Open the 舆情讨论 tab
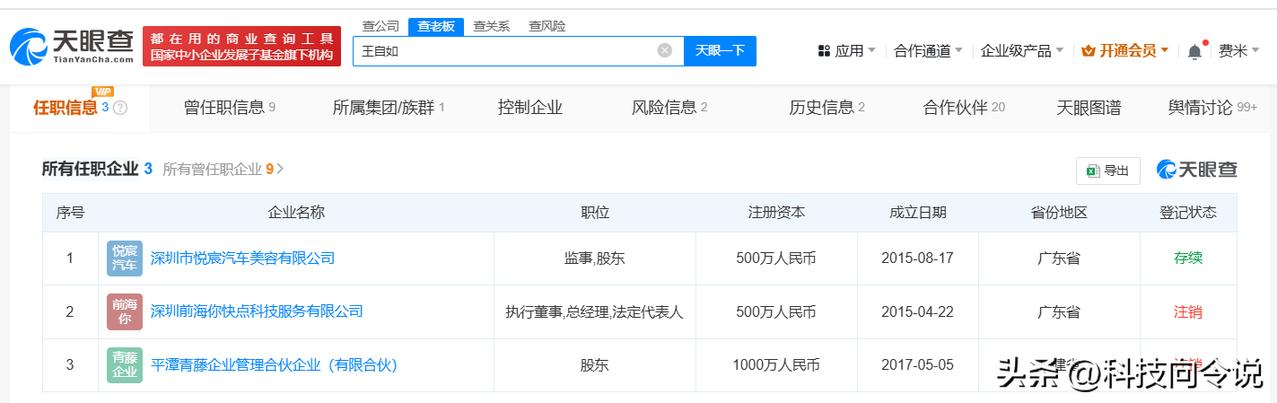The width and height of the screenshot is (1277, 403). click(1212, 108)
